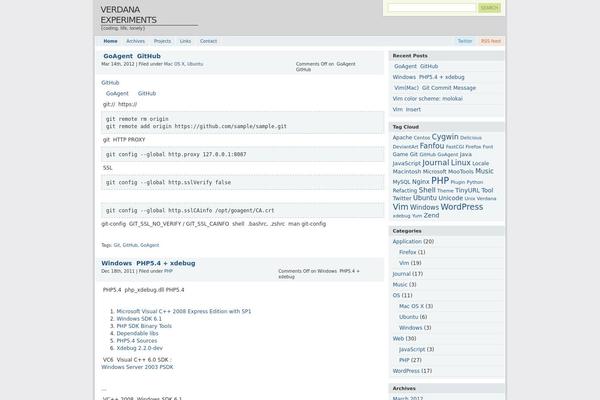This screenshot has width=600, height=400.
Task: Subscribe via the RSS Feed link
Action: [x=491, y=41]
